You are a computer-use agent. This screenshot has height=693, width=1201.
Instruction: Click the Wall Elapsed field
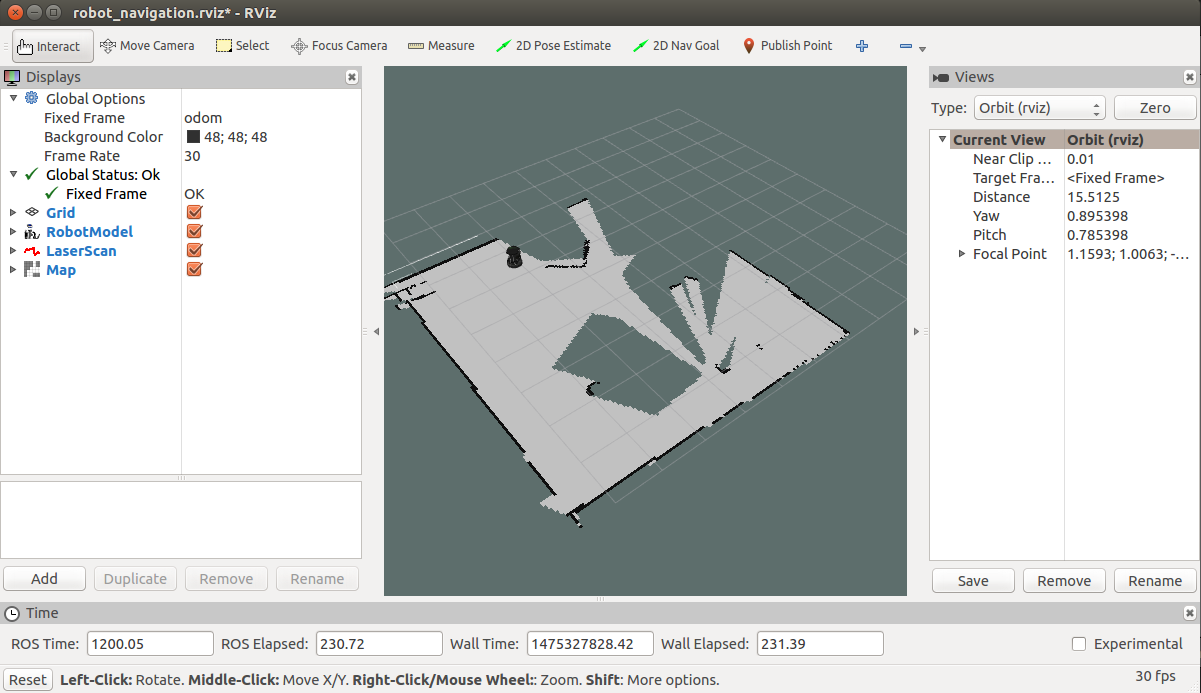[x=820, y=644]
